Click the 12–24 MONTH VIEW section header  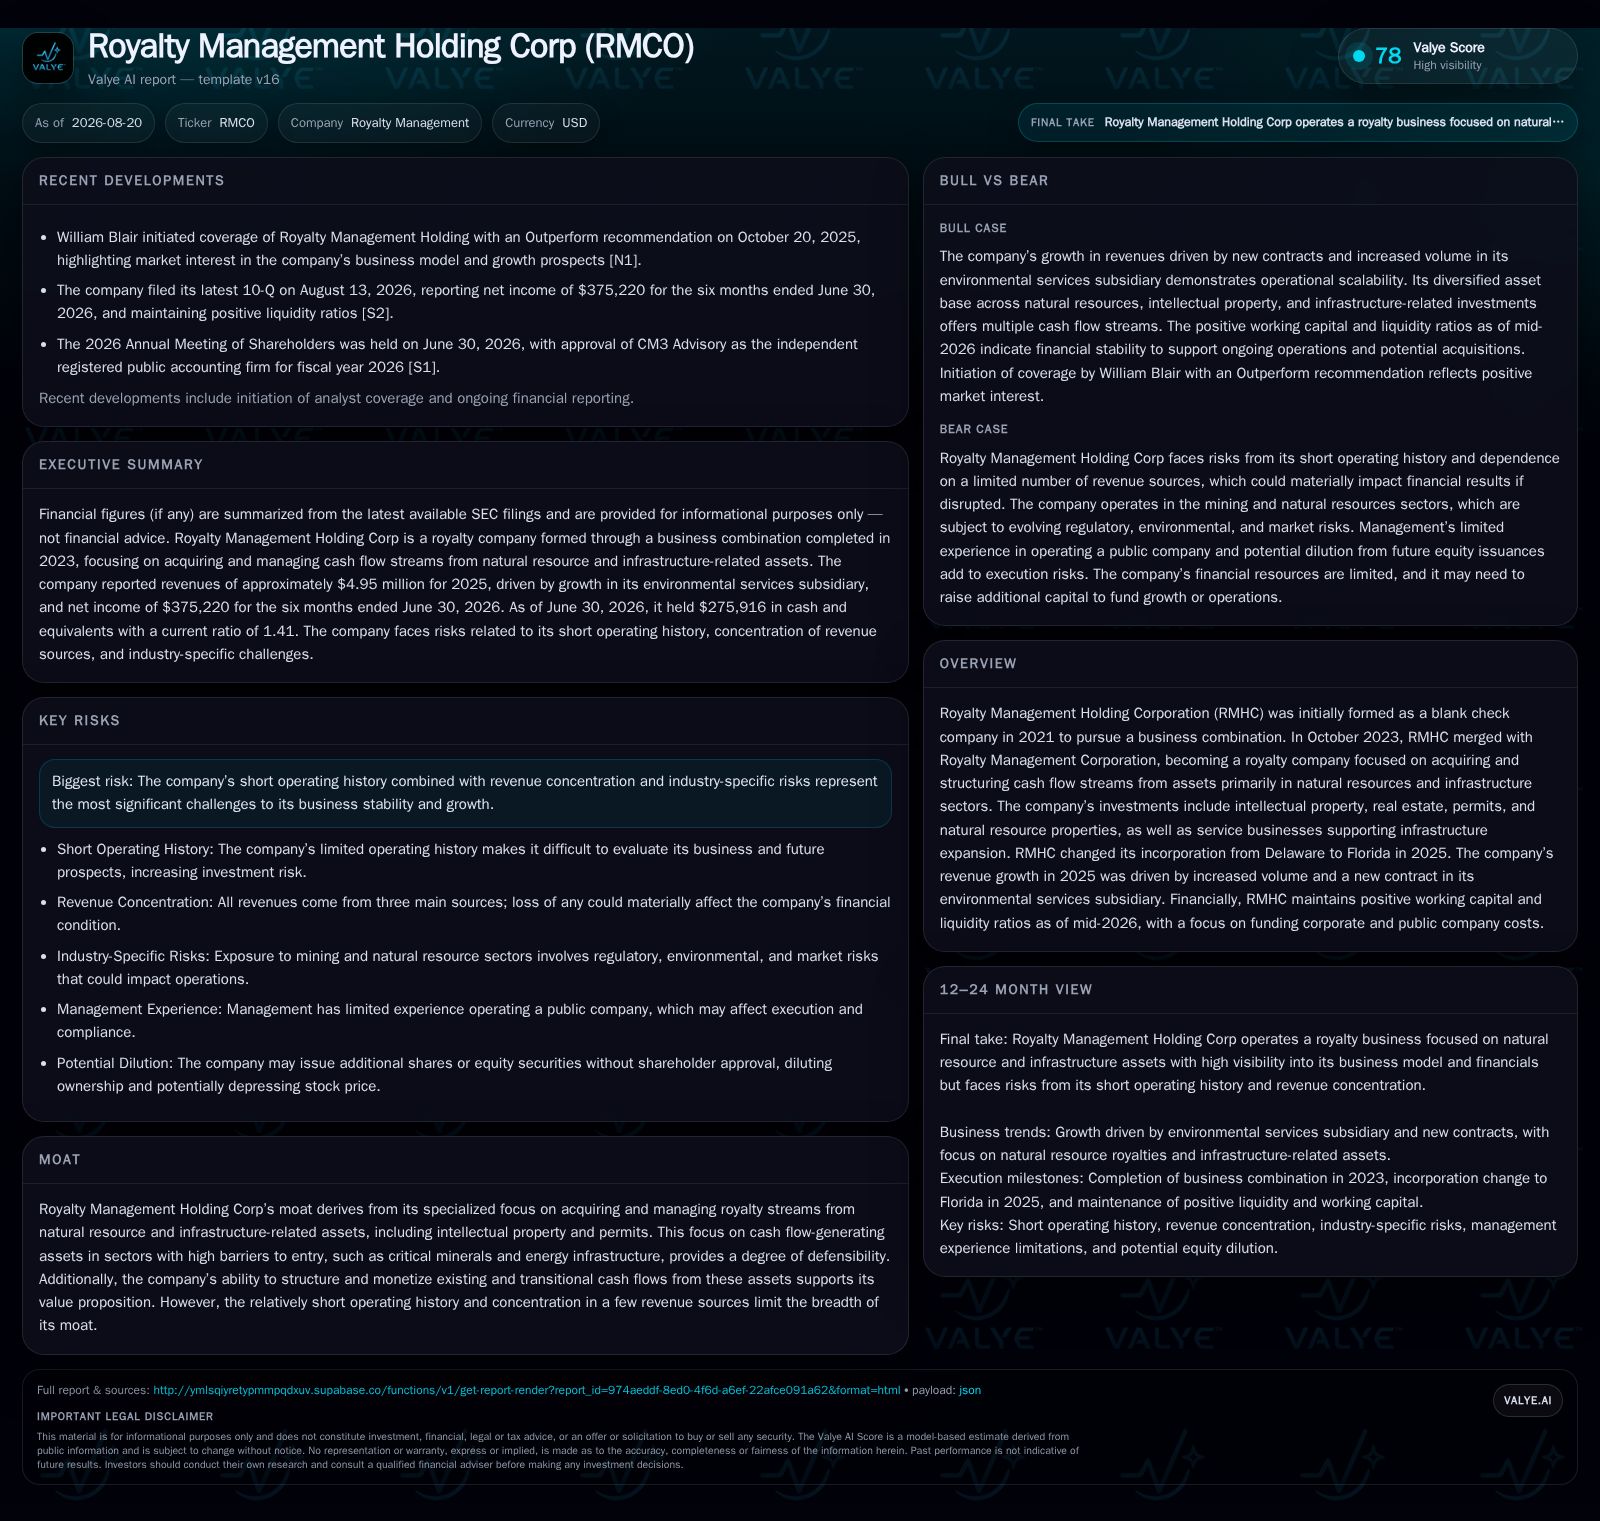1016,990
